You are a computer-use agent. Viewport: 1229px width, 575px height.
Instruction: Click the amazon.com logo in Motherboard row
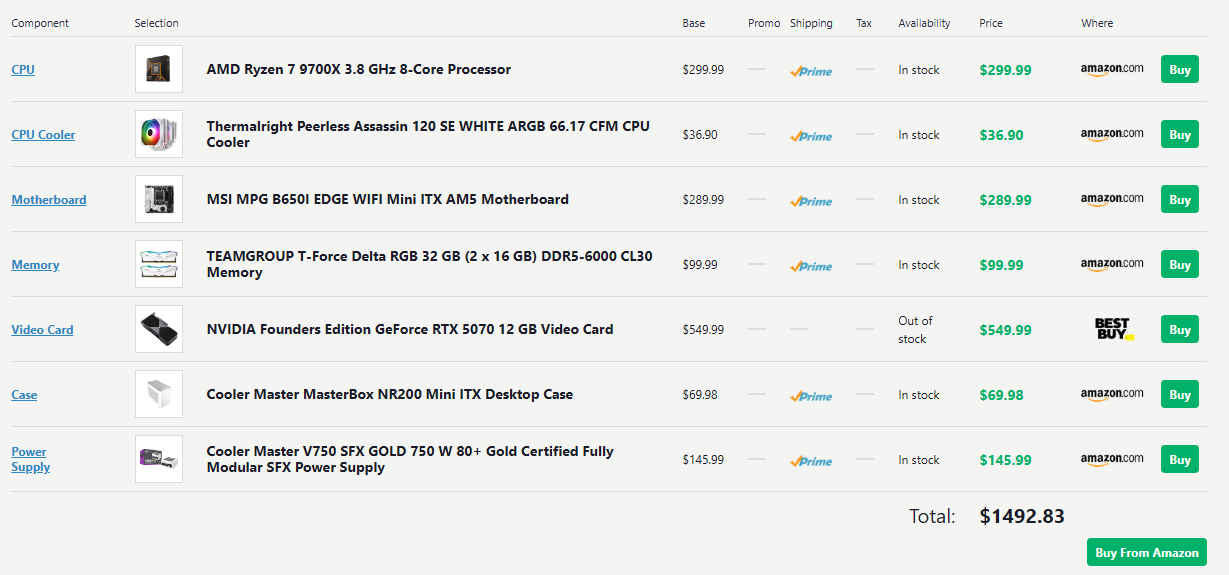coord(1112,200)
